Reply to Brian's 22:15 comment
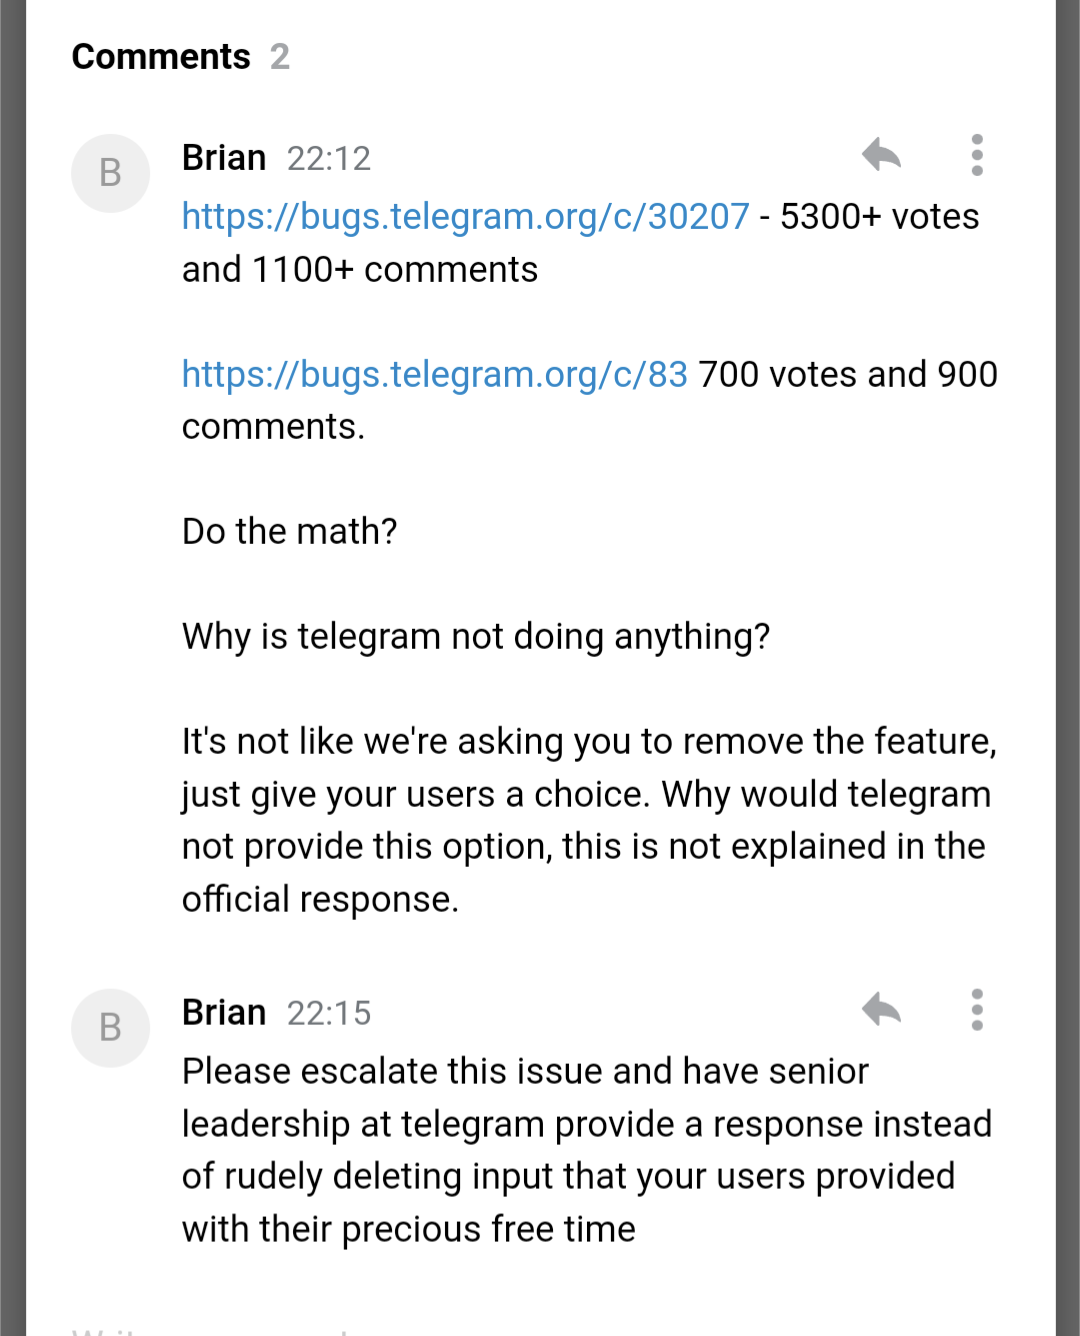Image resolution: width=1080 pixels, height=1336 pixels. (881, 1010)
